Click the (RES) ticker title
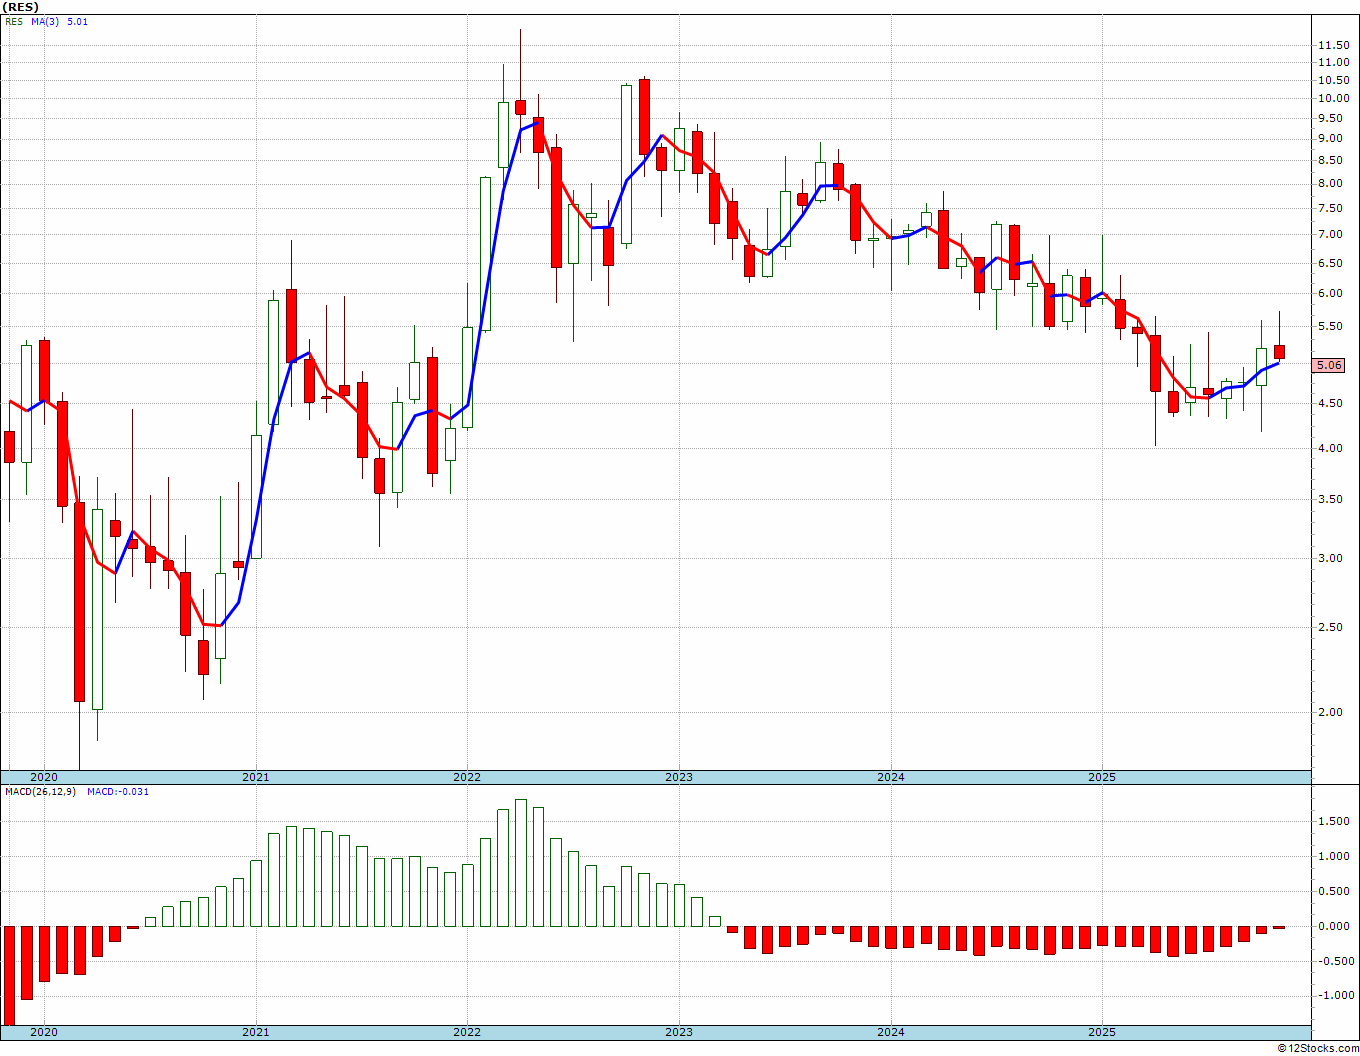This screenshot has height=1056, width=1360. pos(21,7)
